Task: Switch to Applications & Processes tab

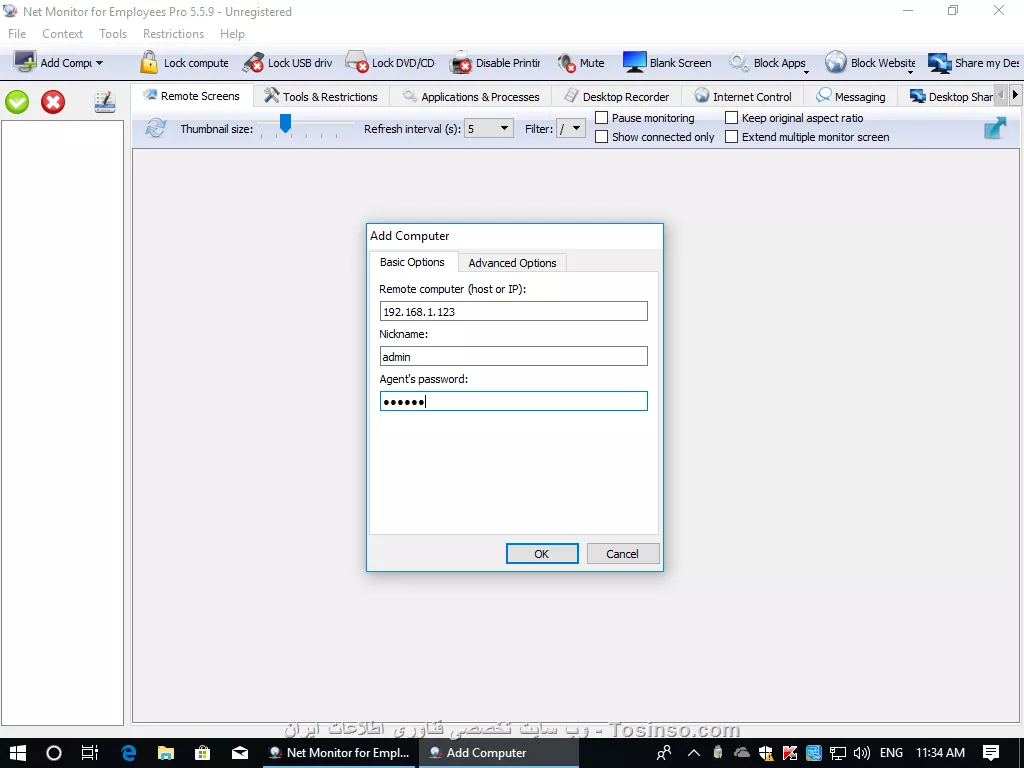Action: [x=471, y=97]
